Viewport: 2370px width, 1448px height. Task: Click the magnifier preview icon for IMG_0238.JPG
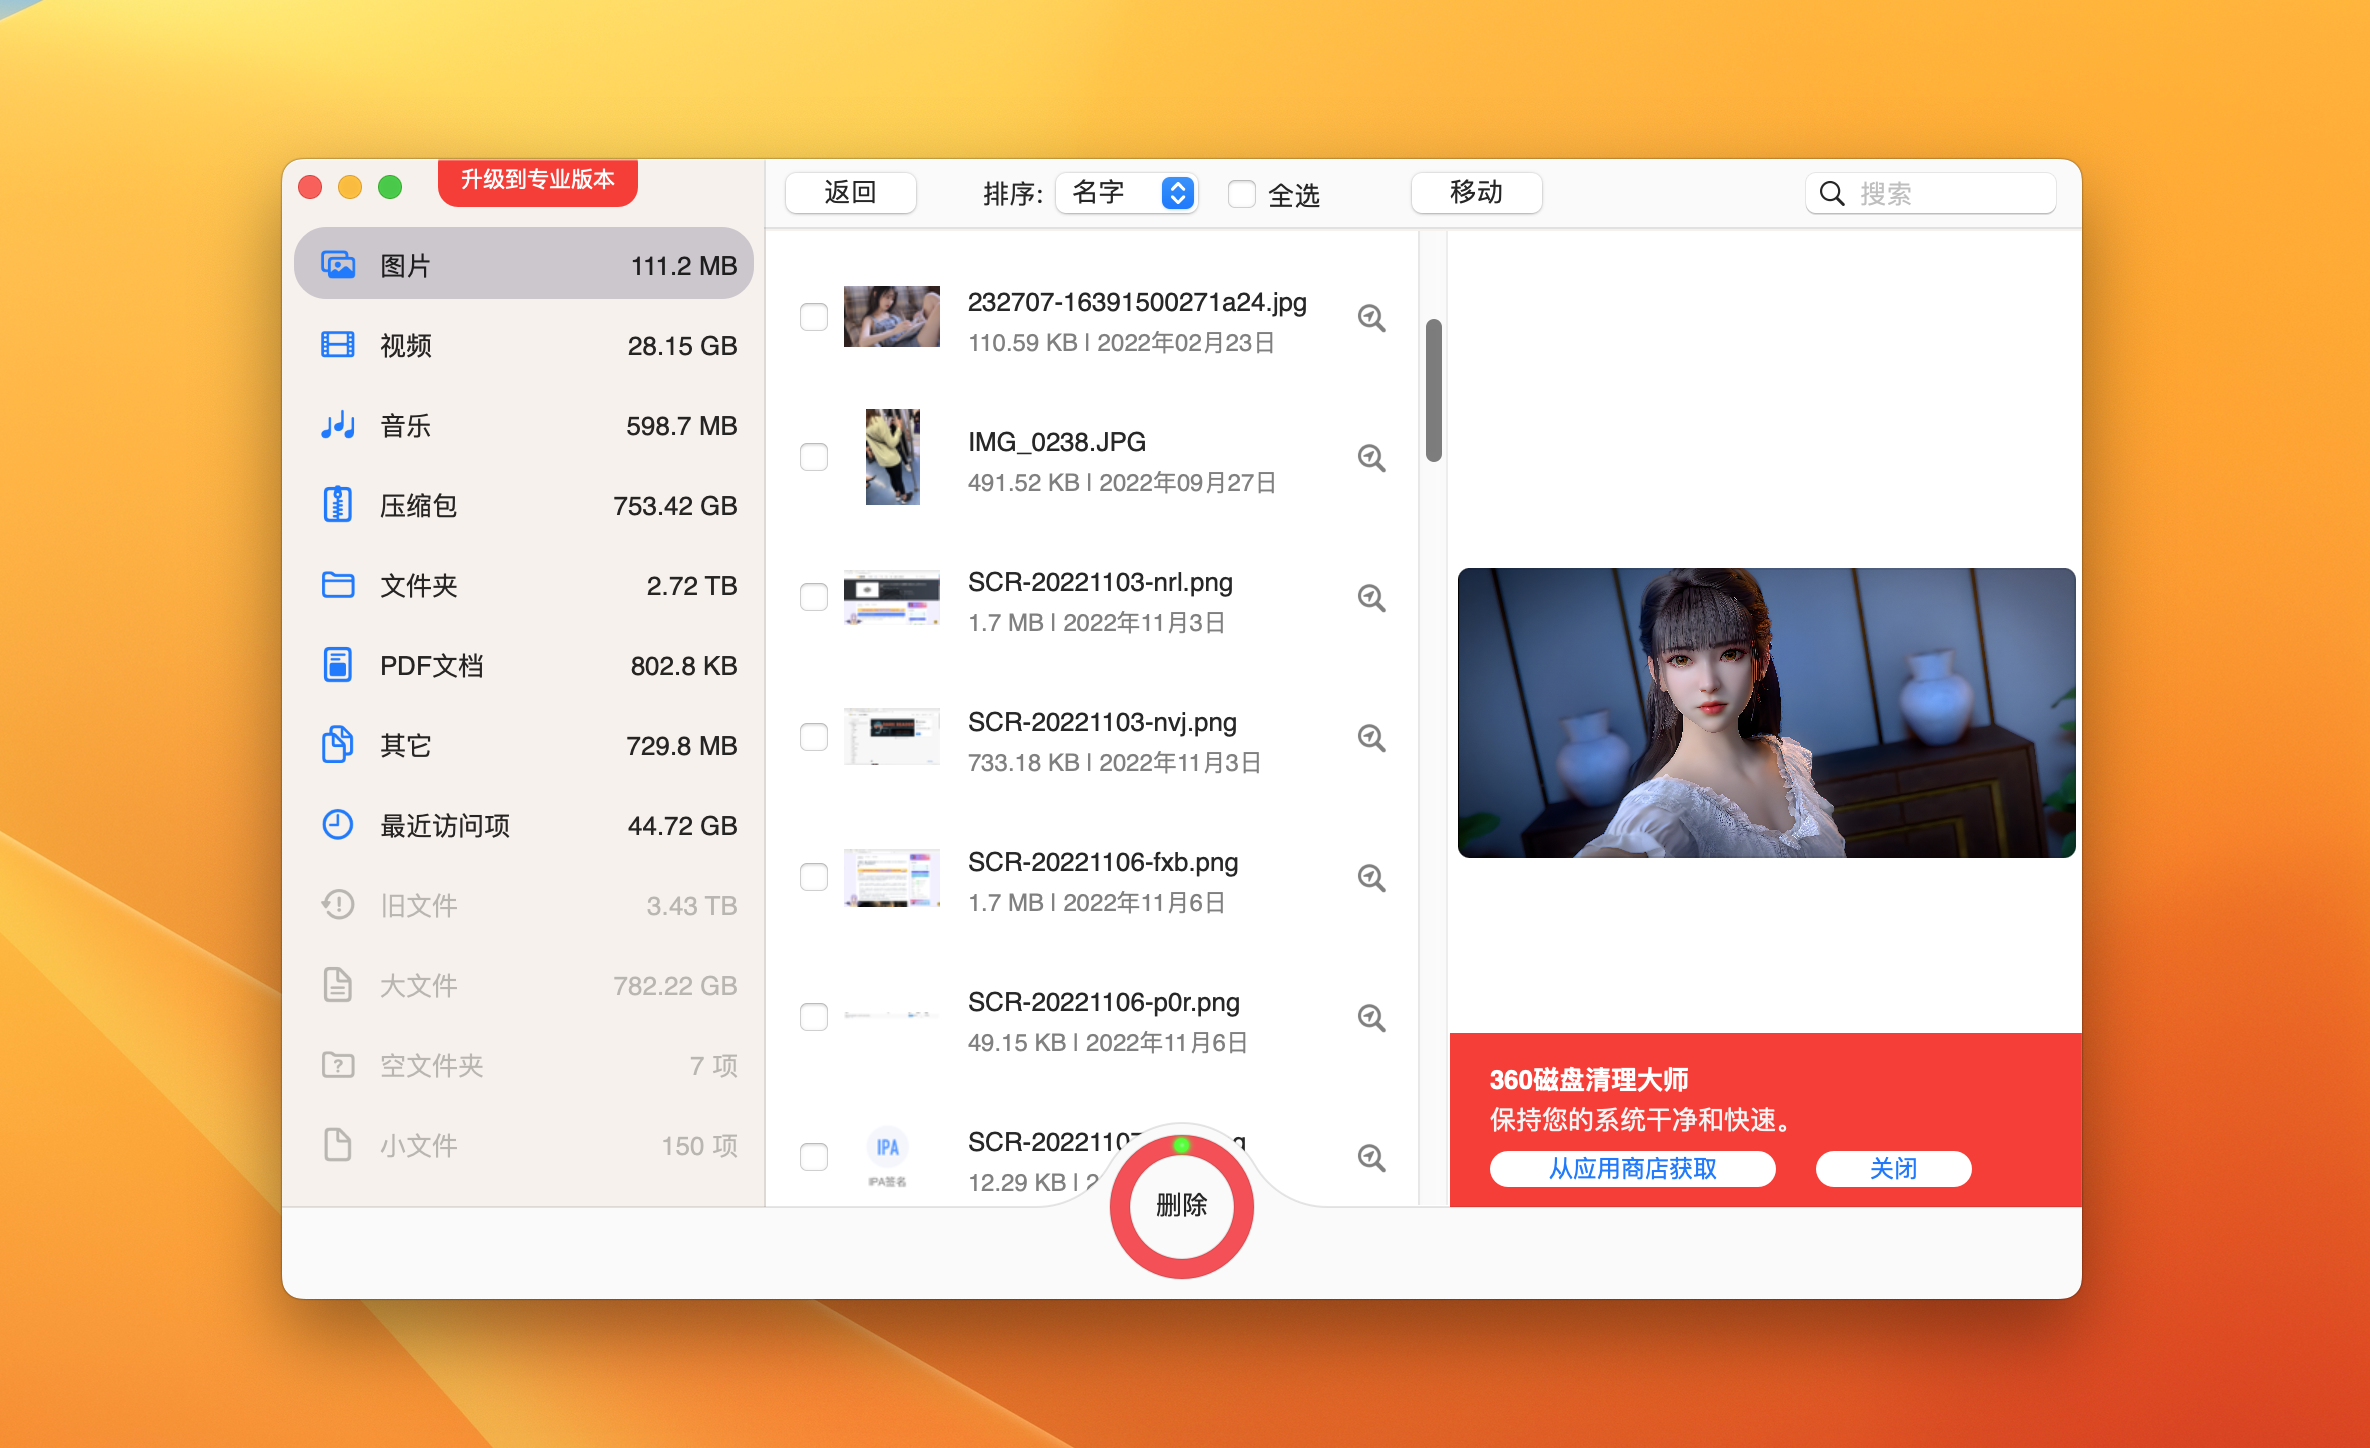coord(1371,458)
